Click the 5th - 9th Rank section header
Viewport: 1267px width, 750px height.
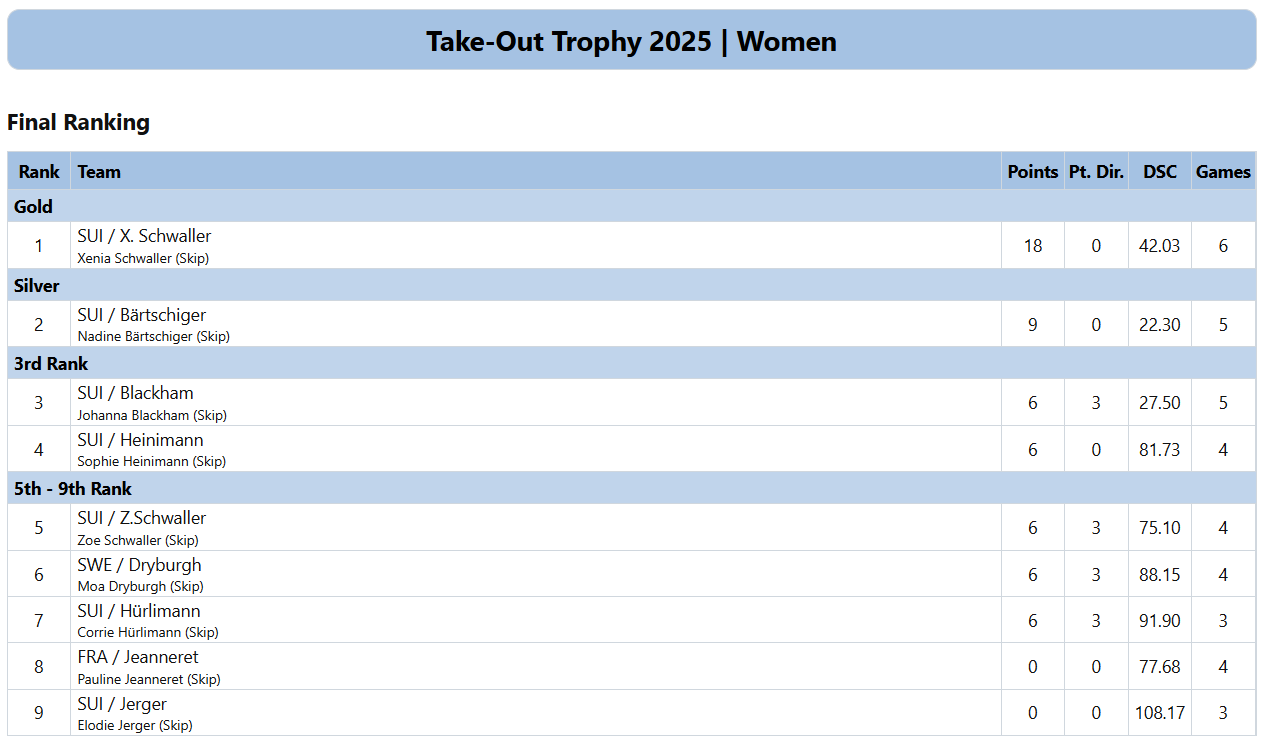click(73, 489)
